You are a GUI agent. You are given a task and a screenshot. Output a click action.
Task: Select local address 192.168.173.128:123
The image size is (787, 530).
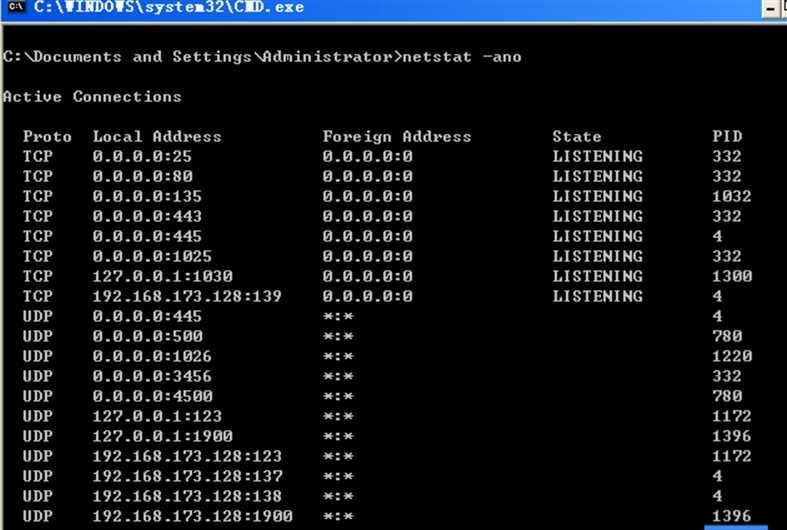(187, 456)
